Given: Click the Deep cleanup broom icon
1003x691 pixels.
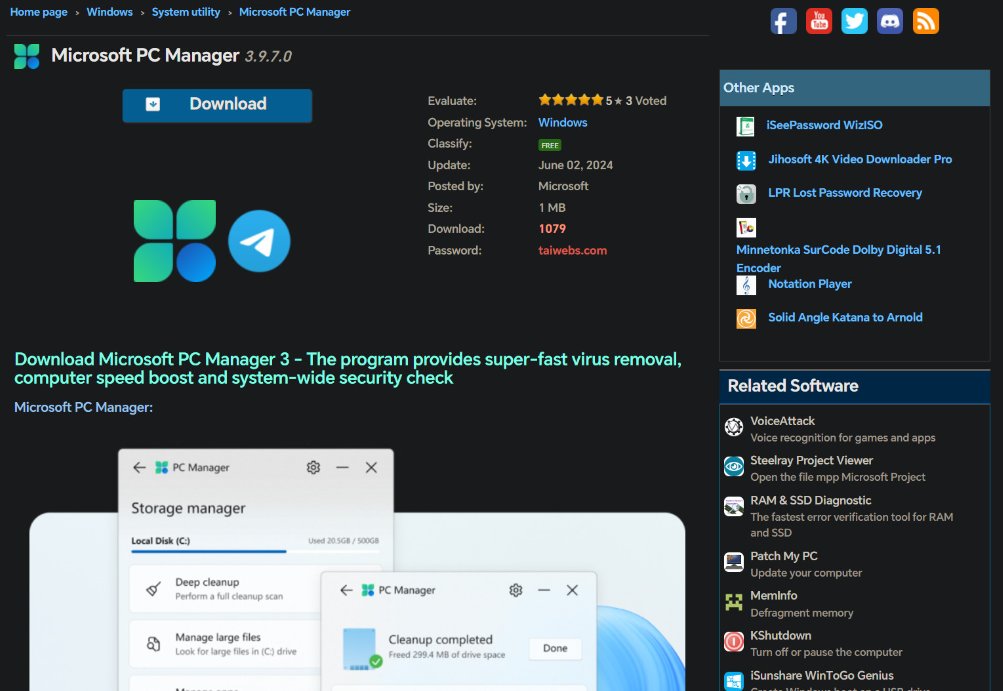Looking at the screenshot, I should pos(154,589).
